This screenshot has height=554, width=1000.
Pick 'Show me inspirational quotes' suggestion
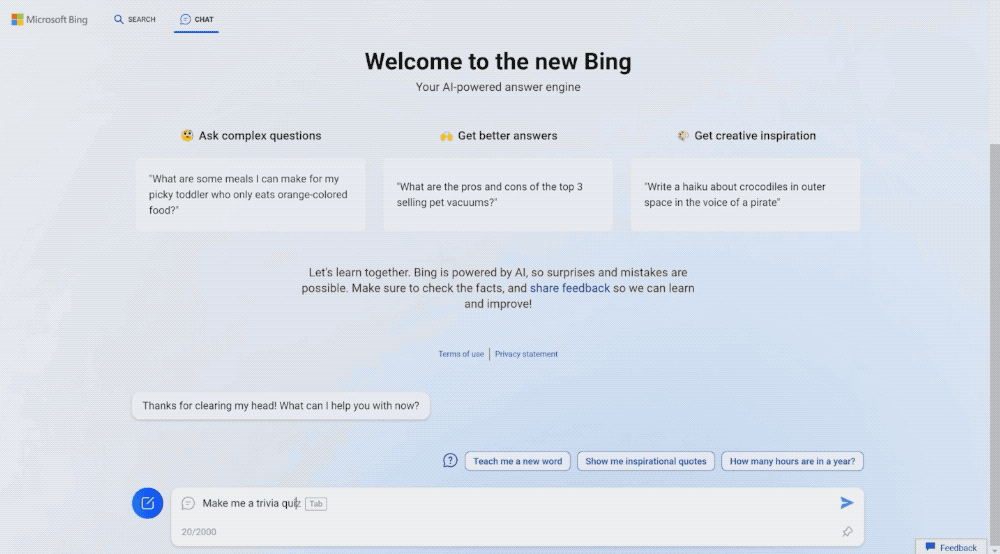[647, 461]
